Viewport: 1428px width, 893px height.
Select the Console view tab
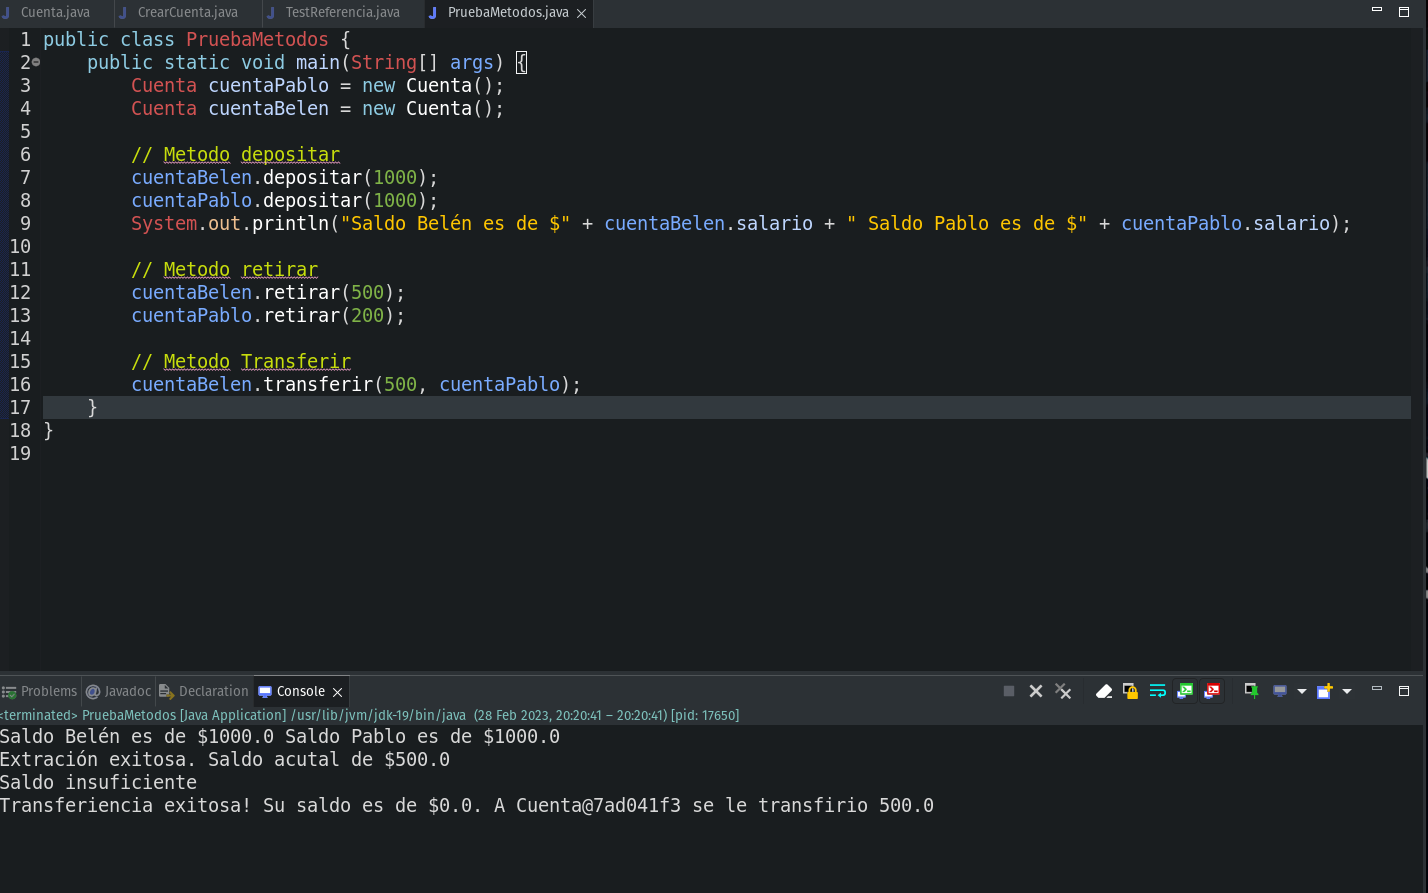pos(300,691)
